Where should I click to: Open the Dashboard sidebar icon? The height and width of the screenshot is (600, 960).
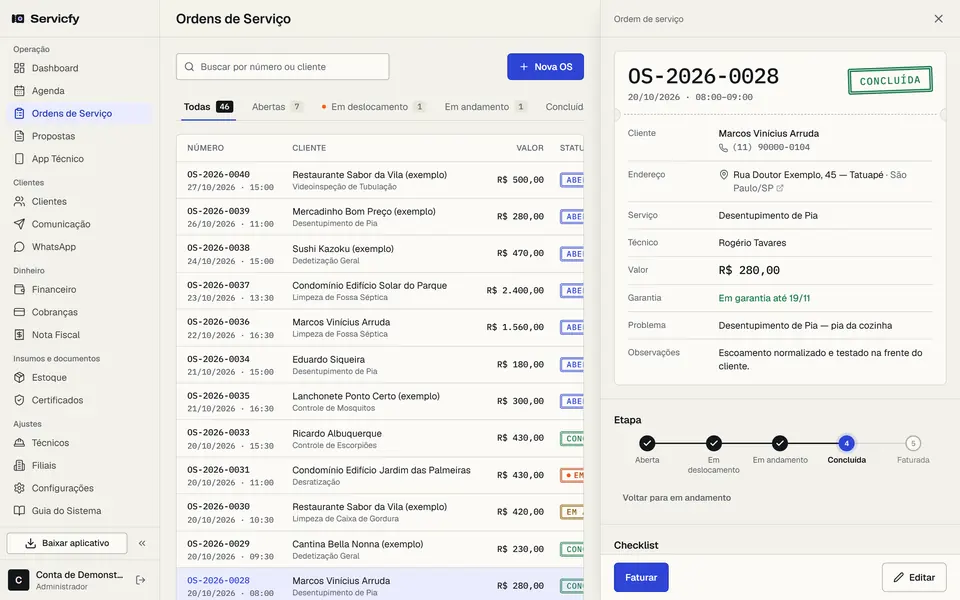[x=20, y=68]
